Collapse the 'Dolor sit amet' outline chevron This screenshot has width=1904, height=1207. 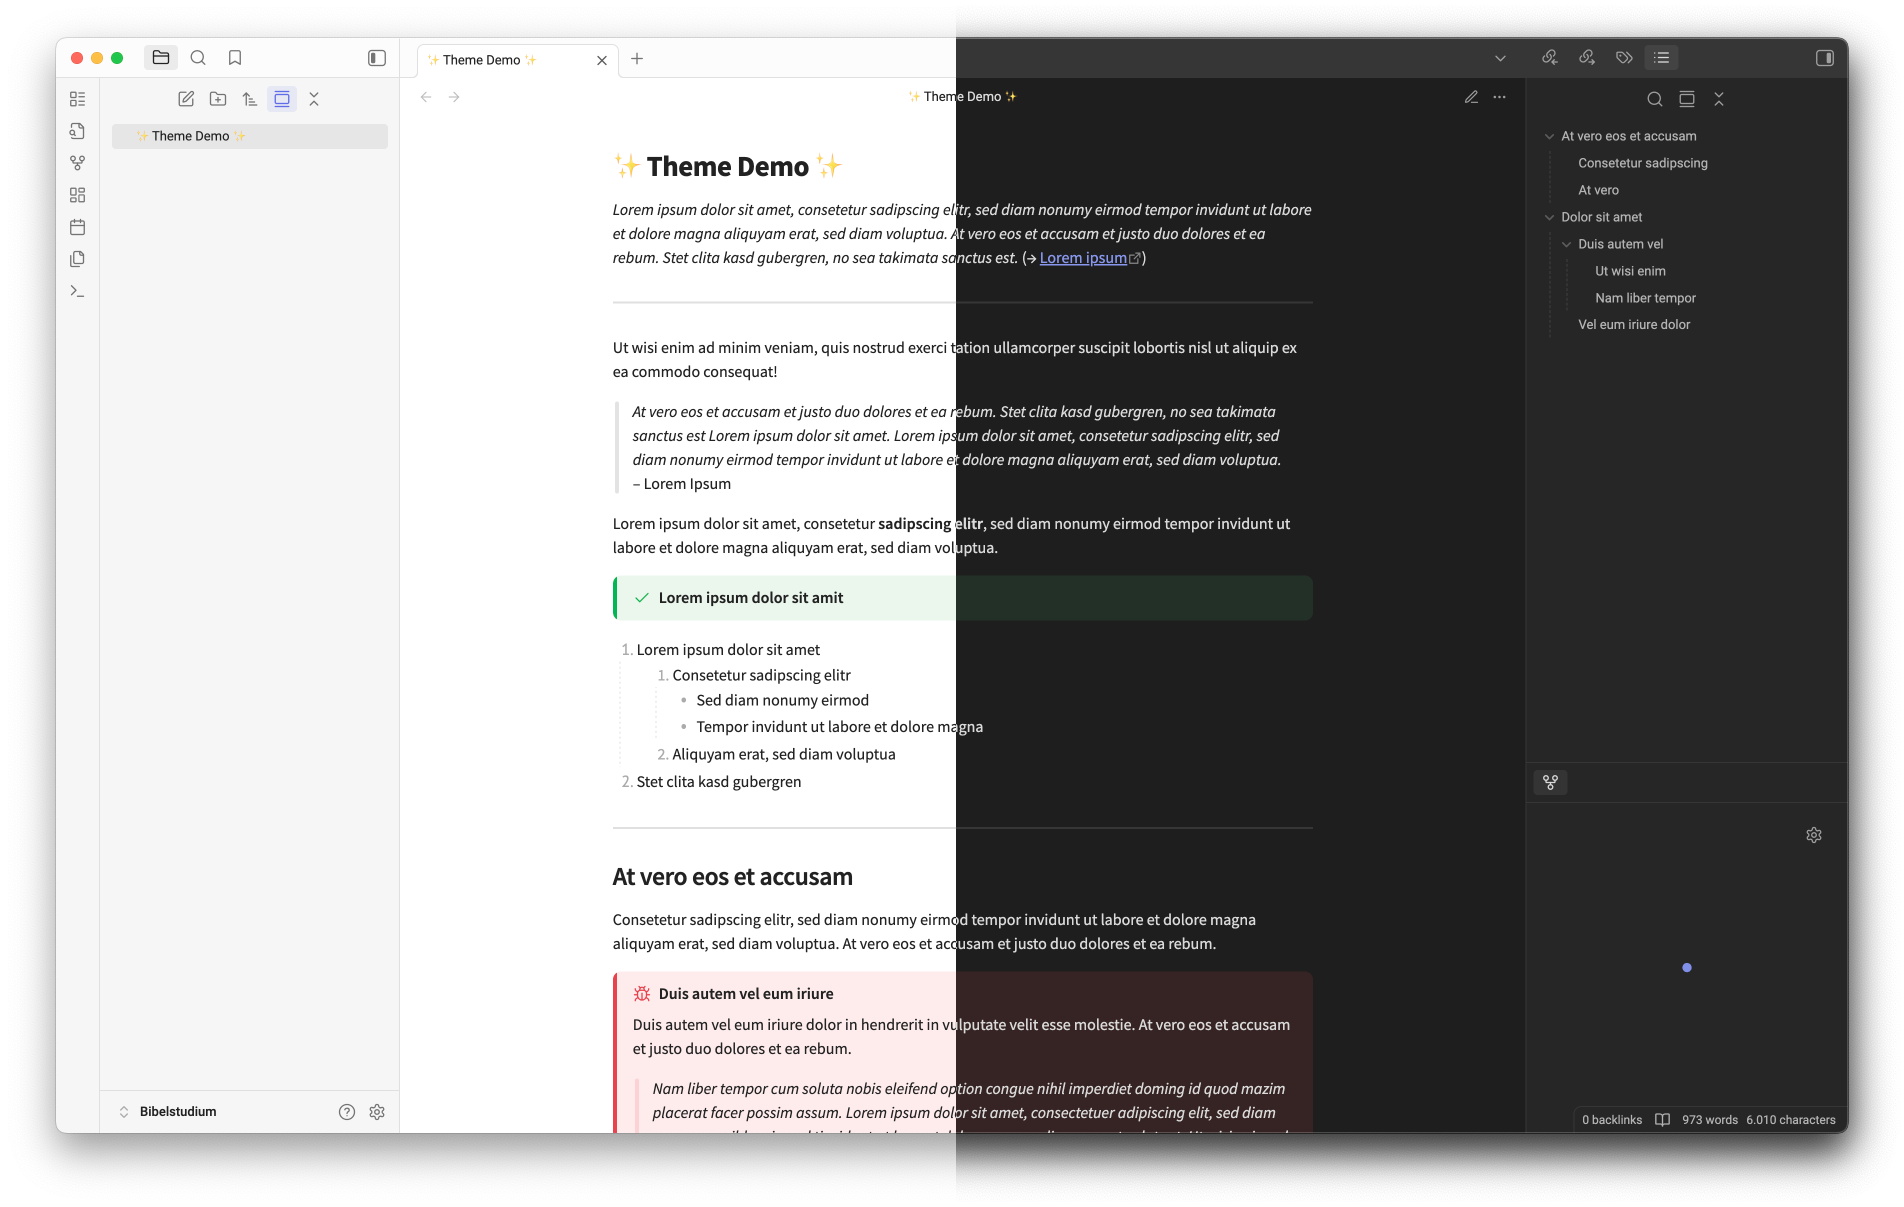click(1549, 217)
